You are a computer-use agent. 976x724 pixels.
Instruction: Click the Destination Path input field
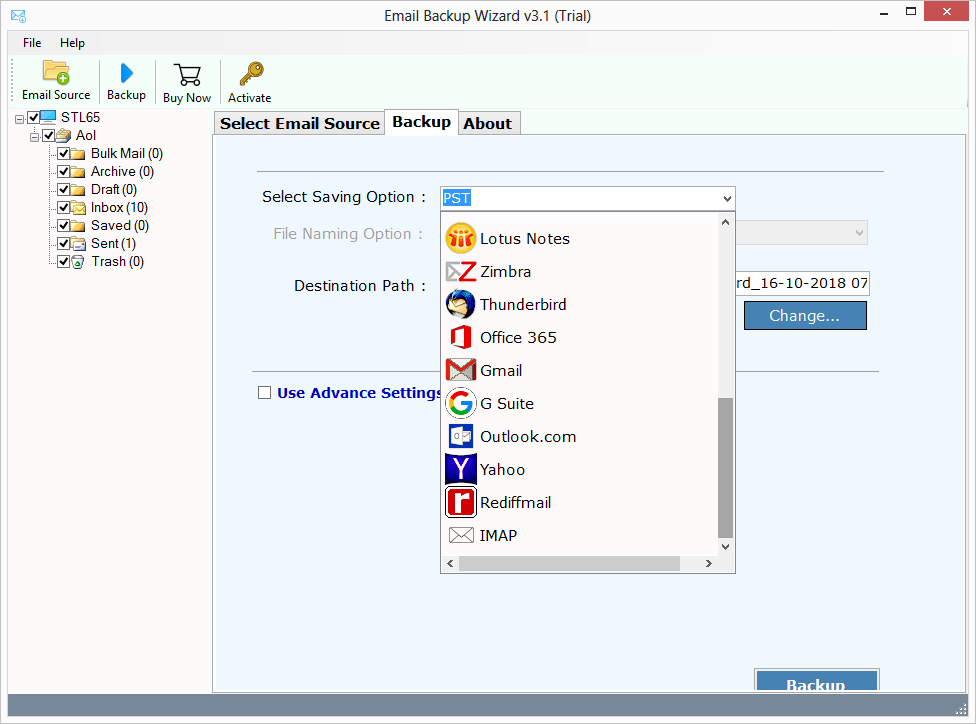pyautogui.click(x=802, y=283)
